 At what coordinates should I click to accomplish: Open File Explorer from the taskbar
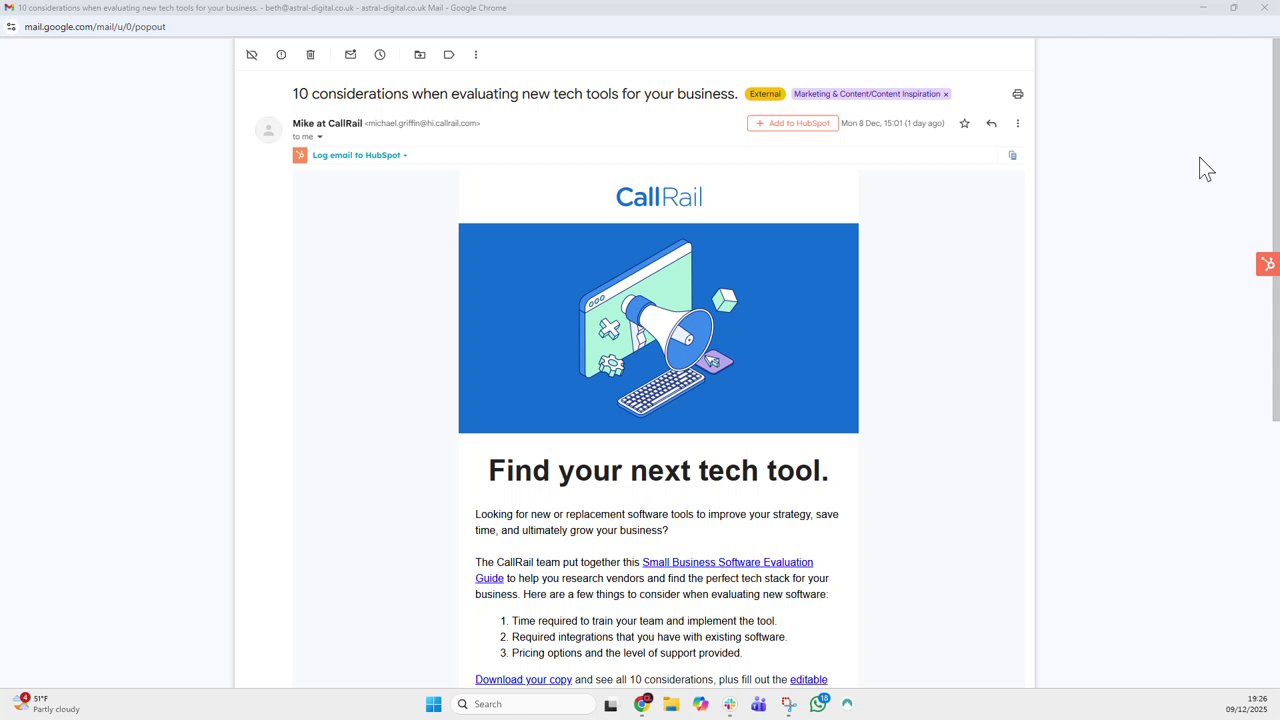[671, 704]
